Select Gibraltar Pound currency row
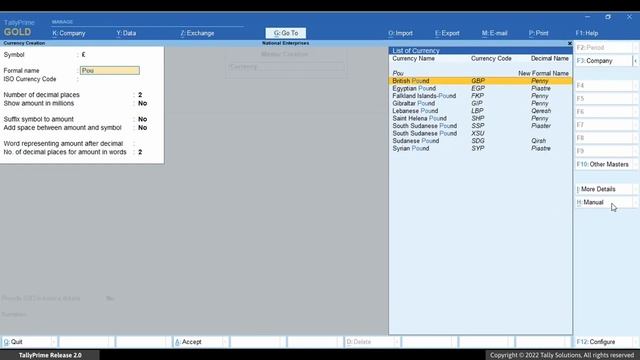Screen dimensions: 640x360 pos(480,103)
